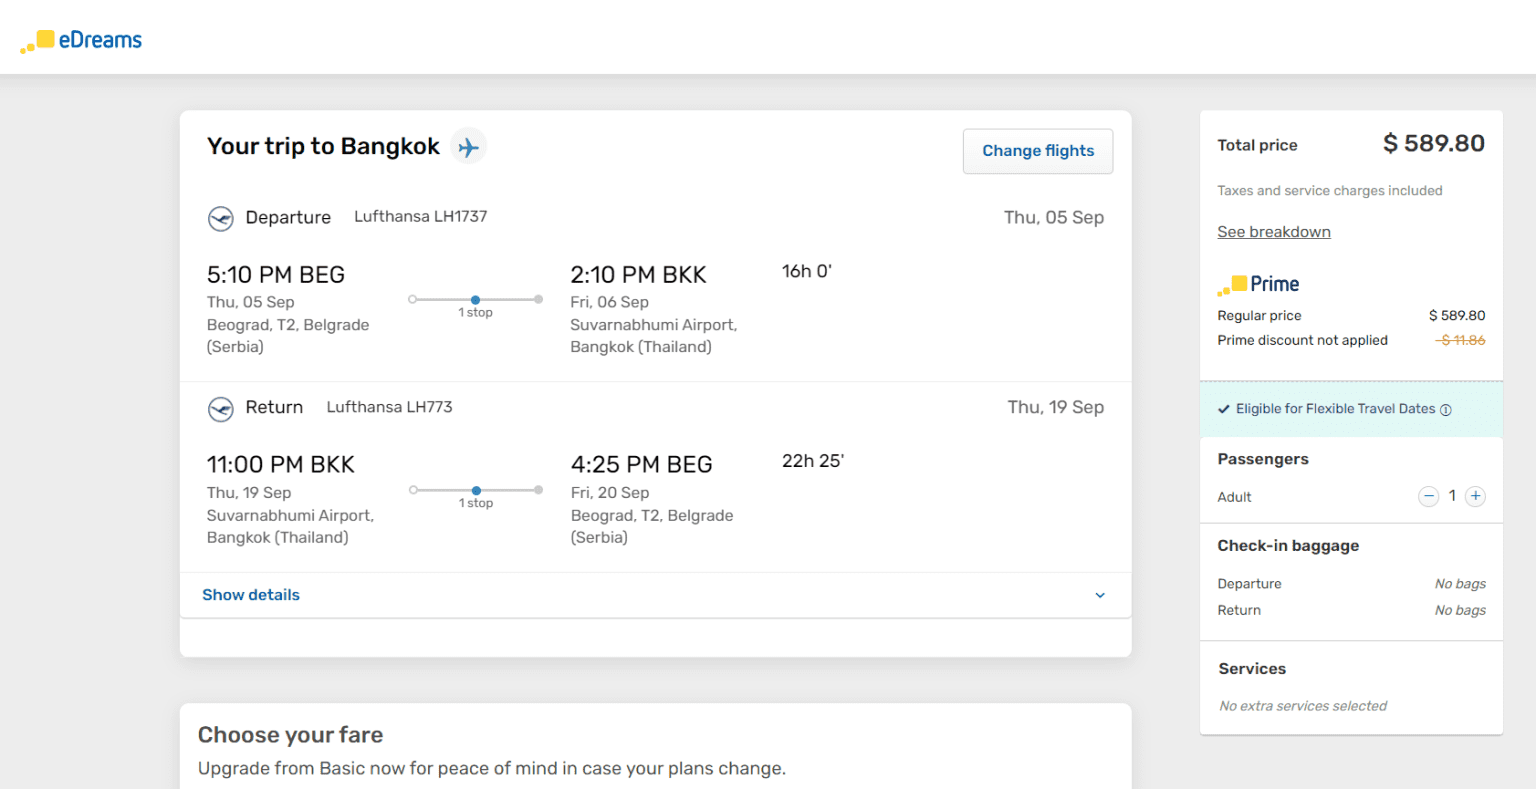This screenshot has height=789, width=1536.
Task: Increase adult passengers with plus button
Action: 1475,496
